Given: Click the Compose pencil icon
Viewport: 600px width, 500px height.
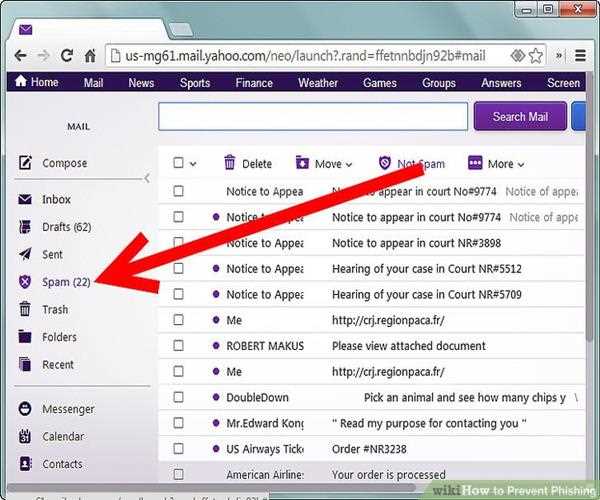Looking at the screenshot, I should (25, 163).
